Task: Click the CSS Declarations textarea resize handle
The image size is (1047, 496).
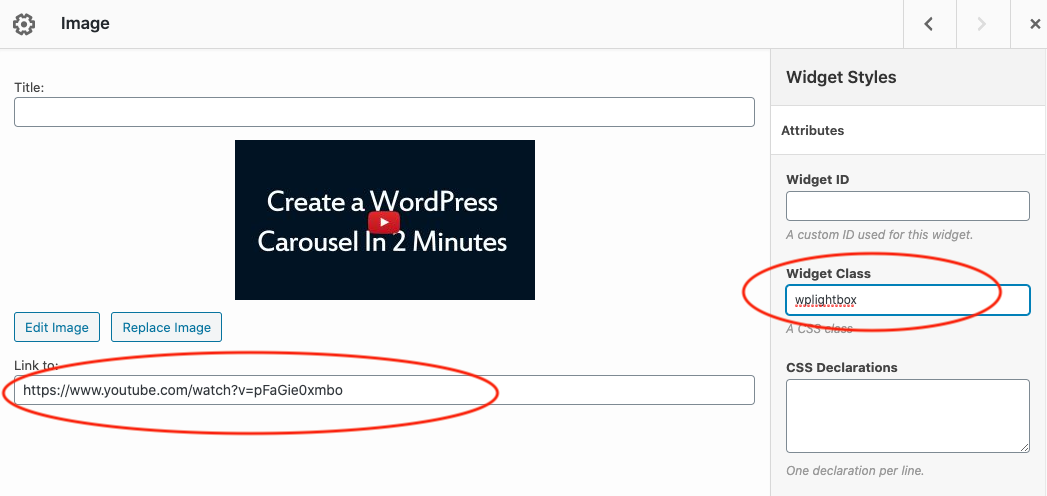Action: pyautogui.click(x=1024, y=447)
